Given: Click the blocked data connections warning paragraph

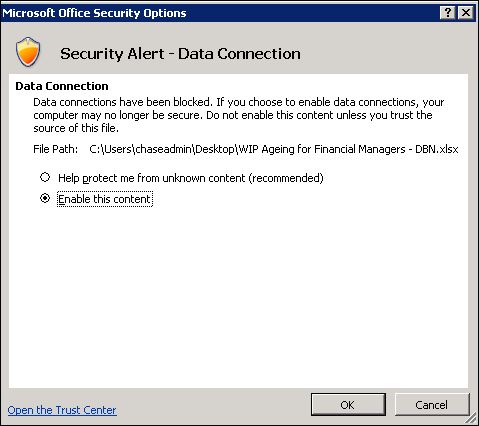Looking at the screenshot, I should coord(239,115).
